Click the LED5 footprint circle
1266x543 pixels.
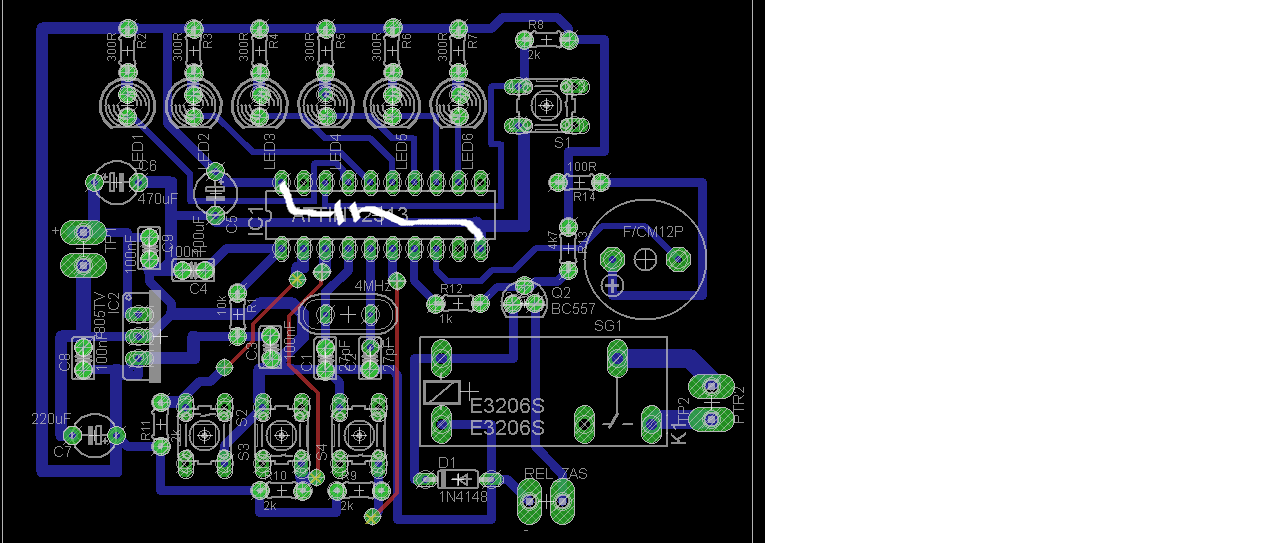click(391, 103)
